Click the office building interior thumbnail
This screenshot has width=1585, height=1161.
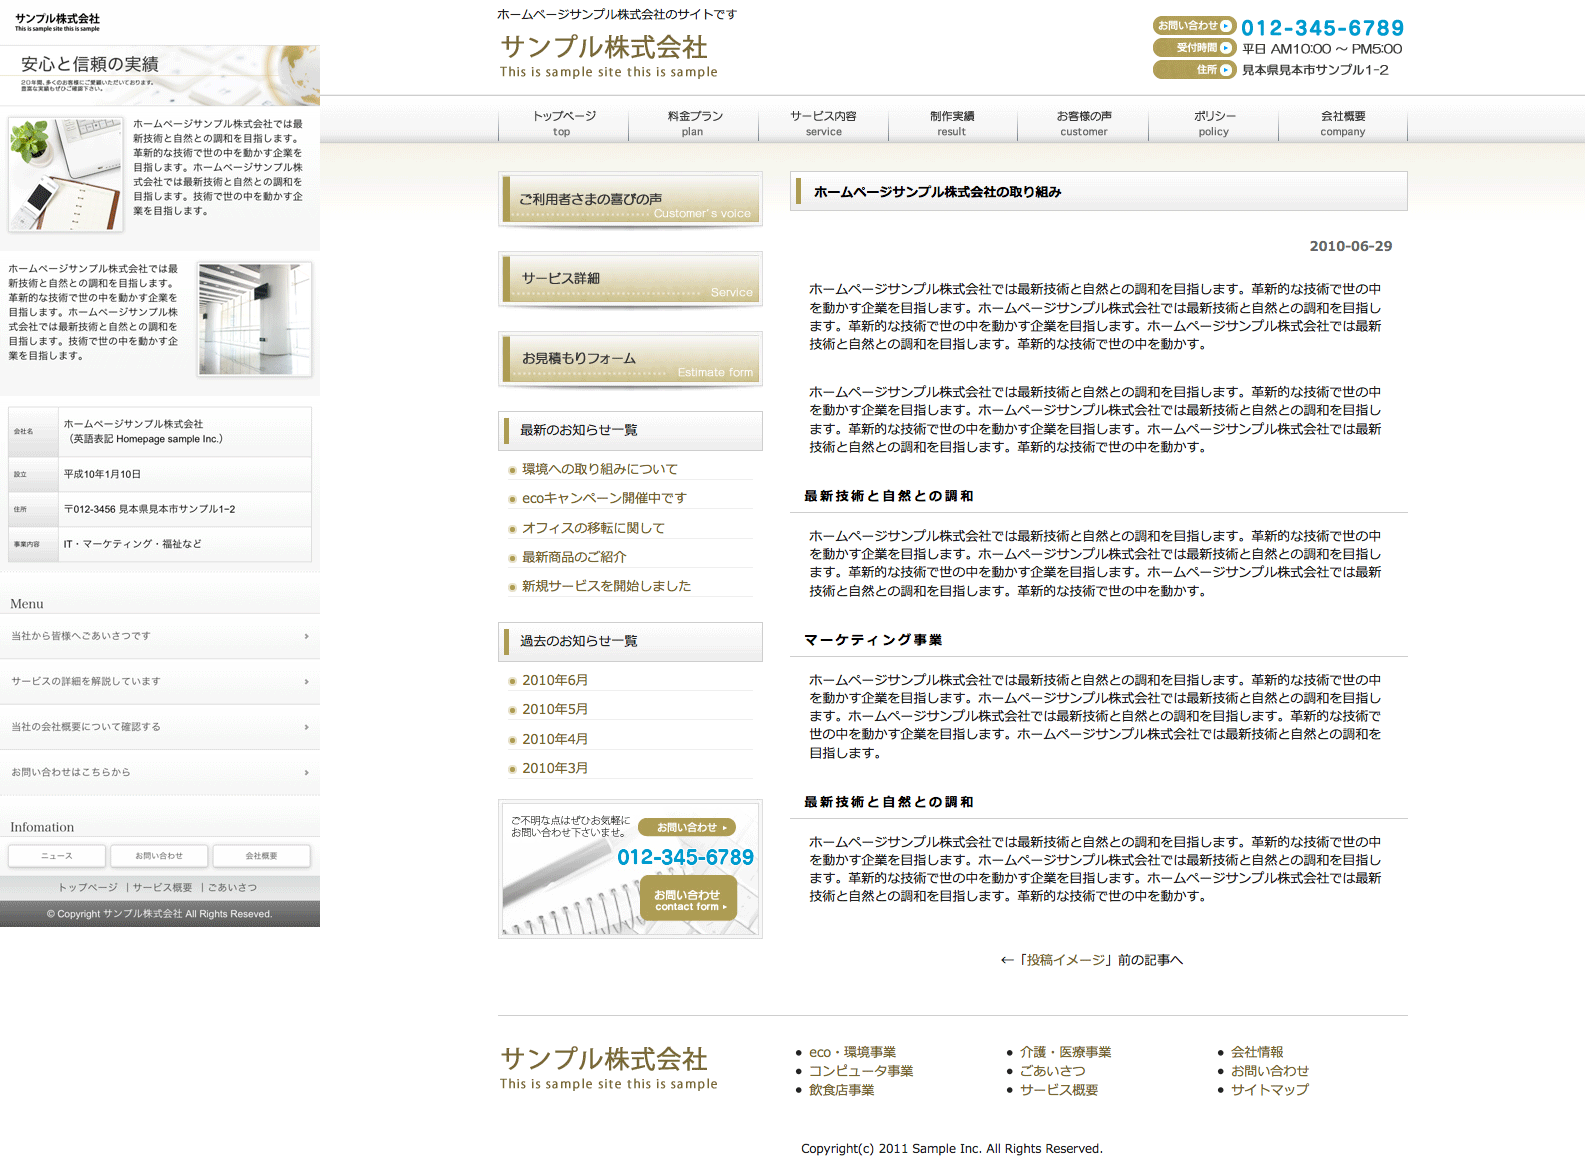point(255,319)
